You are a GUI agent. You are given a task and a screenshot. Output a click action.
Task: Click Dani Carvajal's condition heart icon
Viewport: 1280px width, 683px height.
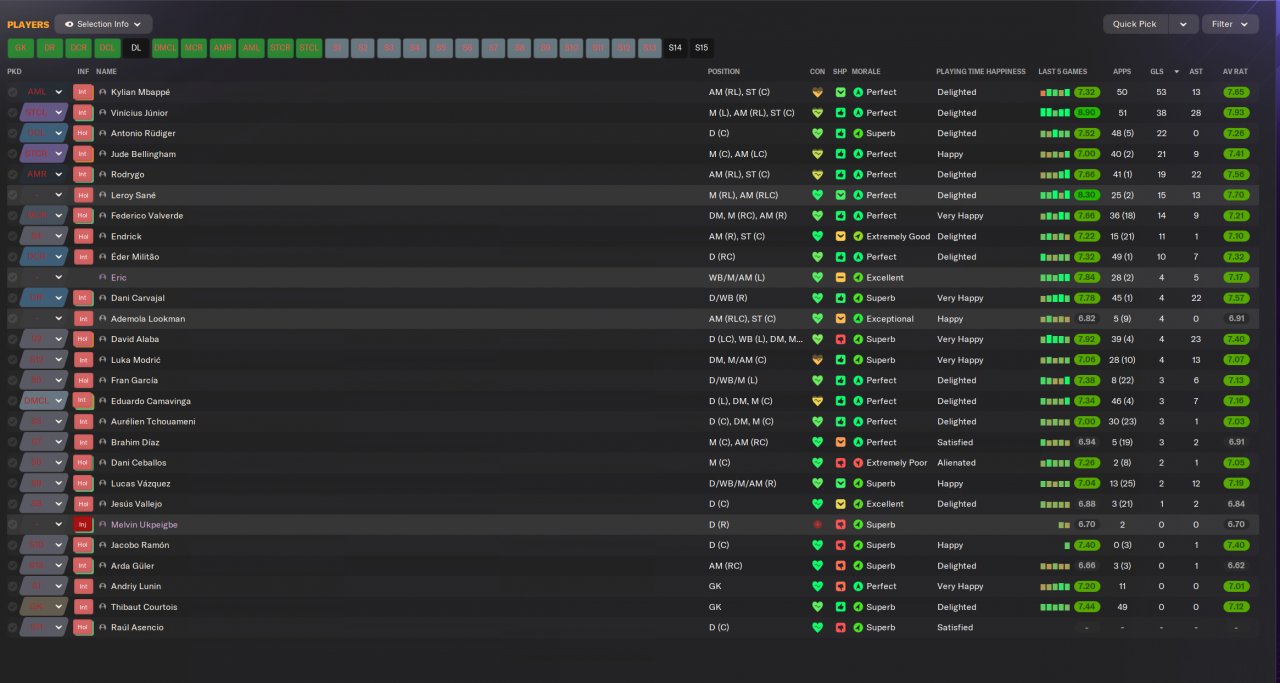817,298
